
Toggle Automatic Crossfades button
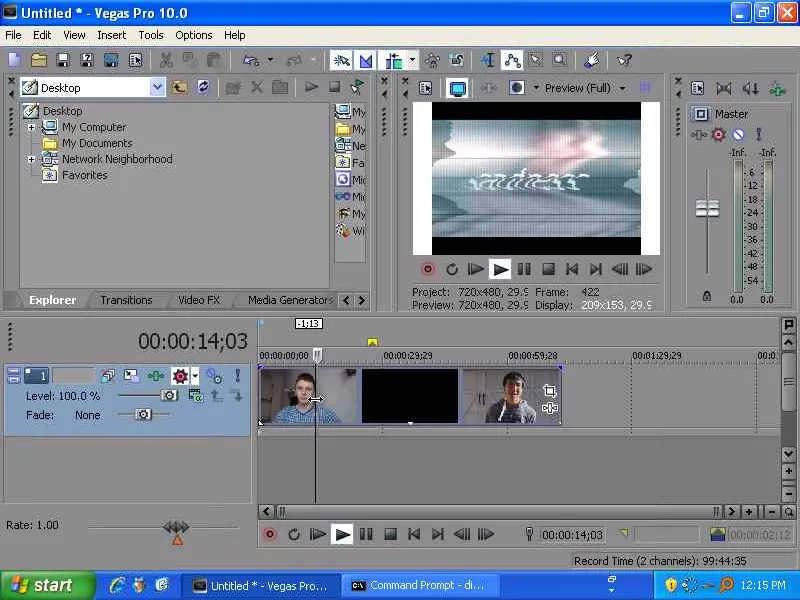tap(366, 61)
